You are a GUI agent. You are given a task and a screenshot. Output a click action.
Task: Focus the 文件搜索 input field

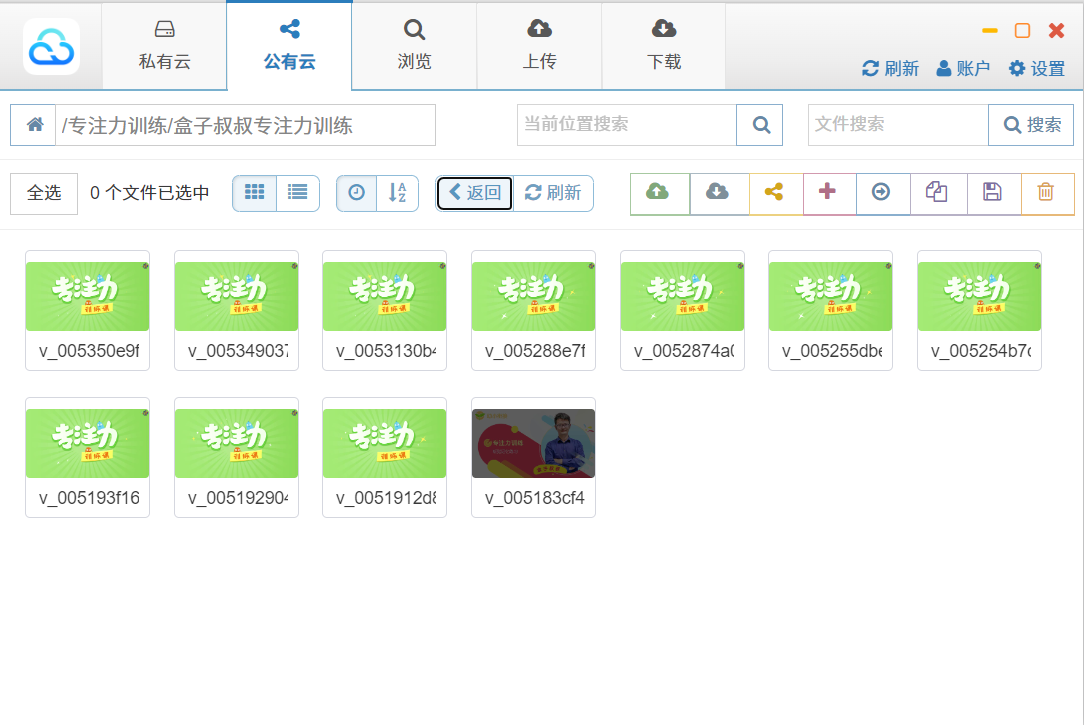click(898, 125)
